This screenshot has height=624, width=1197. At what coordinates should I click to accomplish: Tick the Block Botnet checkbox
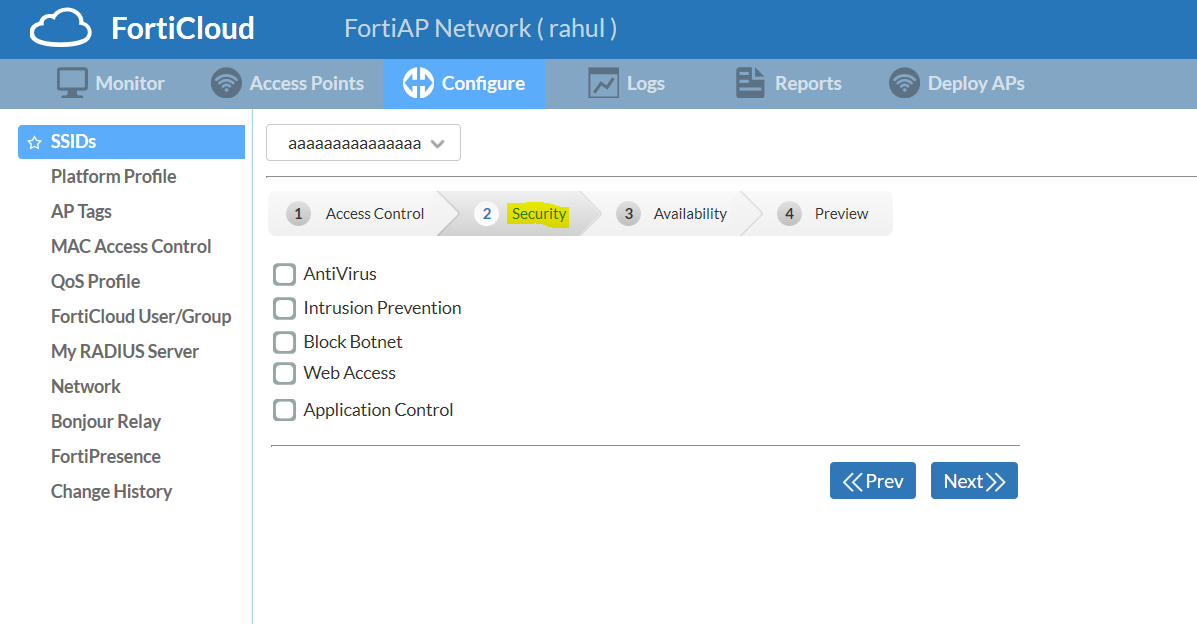[x=285, y=342]
